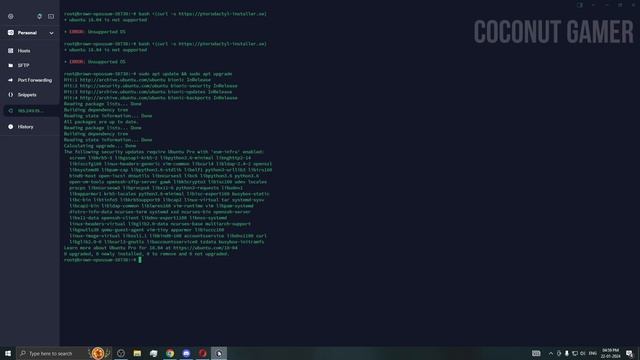Open File Explorer from the taskbar
The image size is (640, 360).
point(137,353)
